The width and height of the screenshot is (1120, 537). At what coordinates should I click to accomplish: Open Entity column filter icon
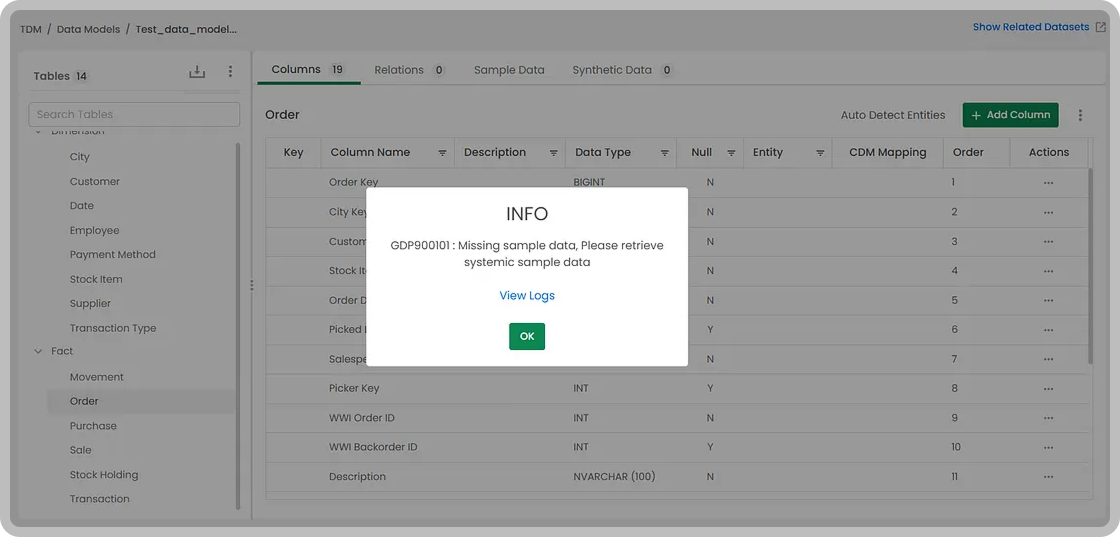pyautogui.click(x=821, y=153)
